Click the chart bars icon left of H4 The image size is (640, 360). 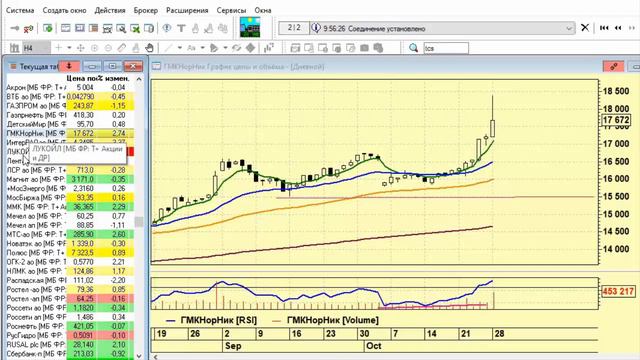(x=14, y=48)
